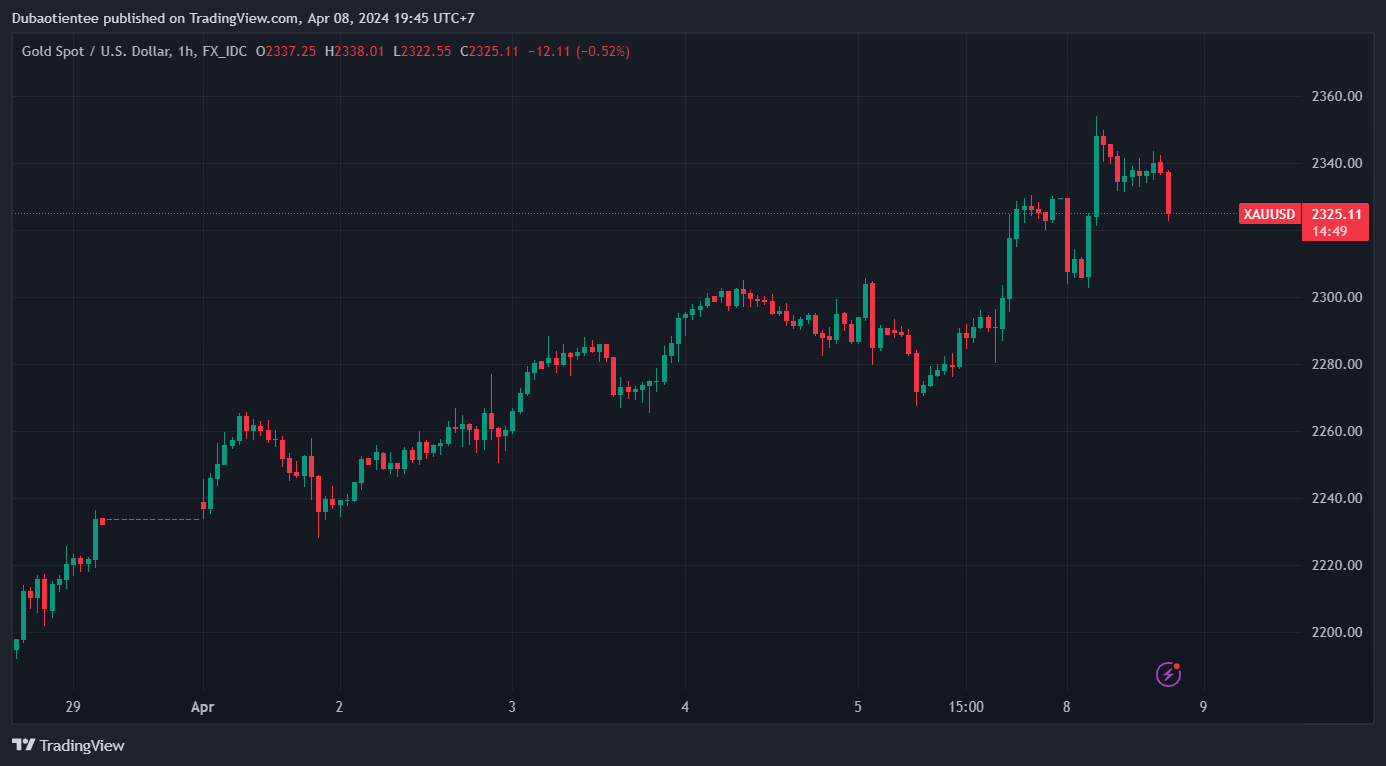Select the current price tag 2325.11
Screen dimensions: 1386x766
tap(1336, 214)
